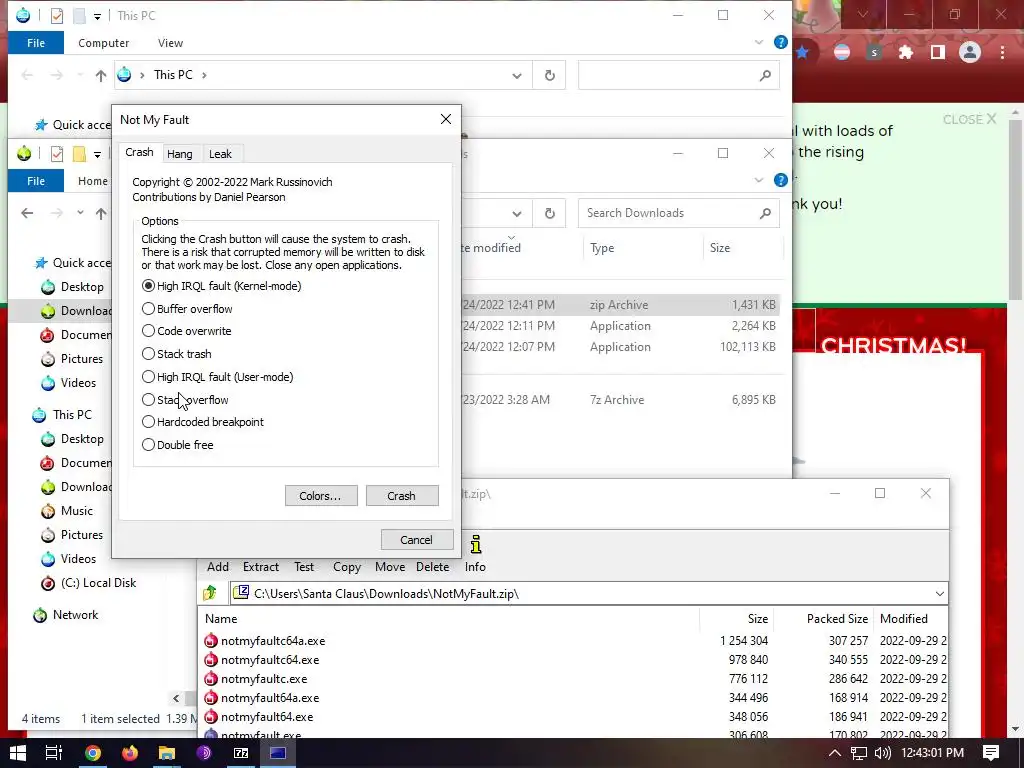Screen dimensions: 1024x768
Task: Click the Crash button
Action: click(x=402, y=496)
